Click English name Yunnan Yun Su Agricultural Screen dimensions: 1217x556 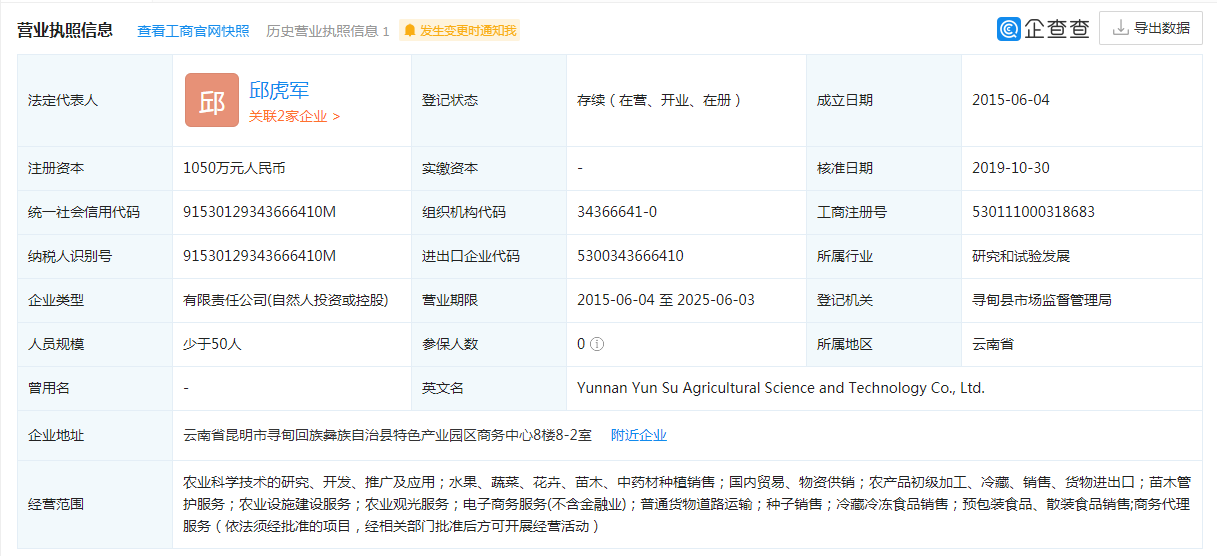pos(781,388)
